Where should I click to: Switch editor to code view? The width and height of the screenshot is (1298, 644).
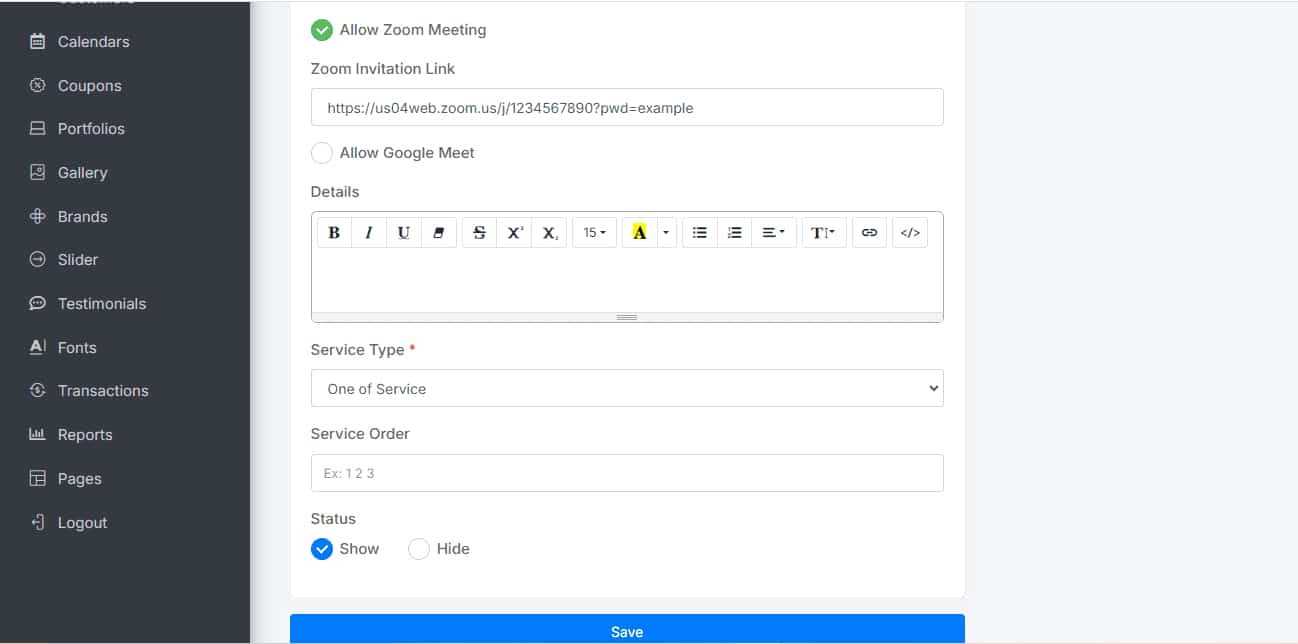pos(910,233)
